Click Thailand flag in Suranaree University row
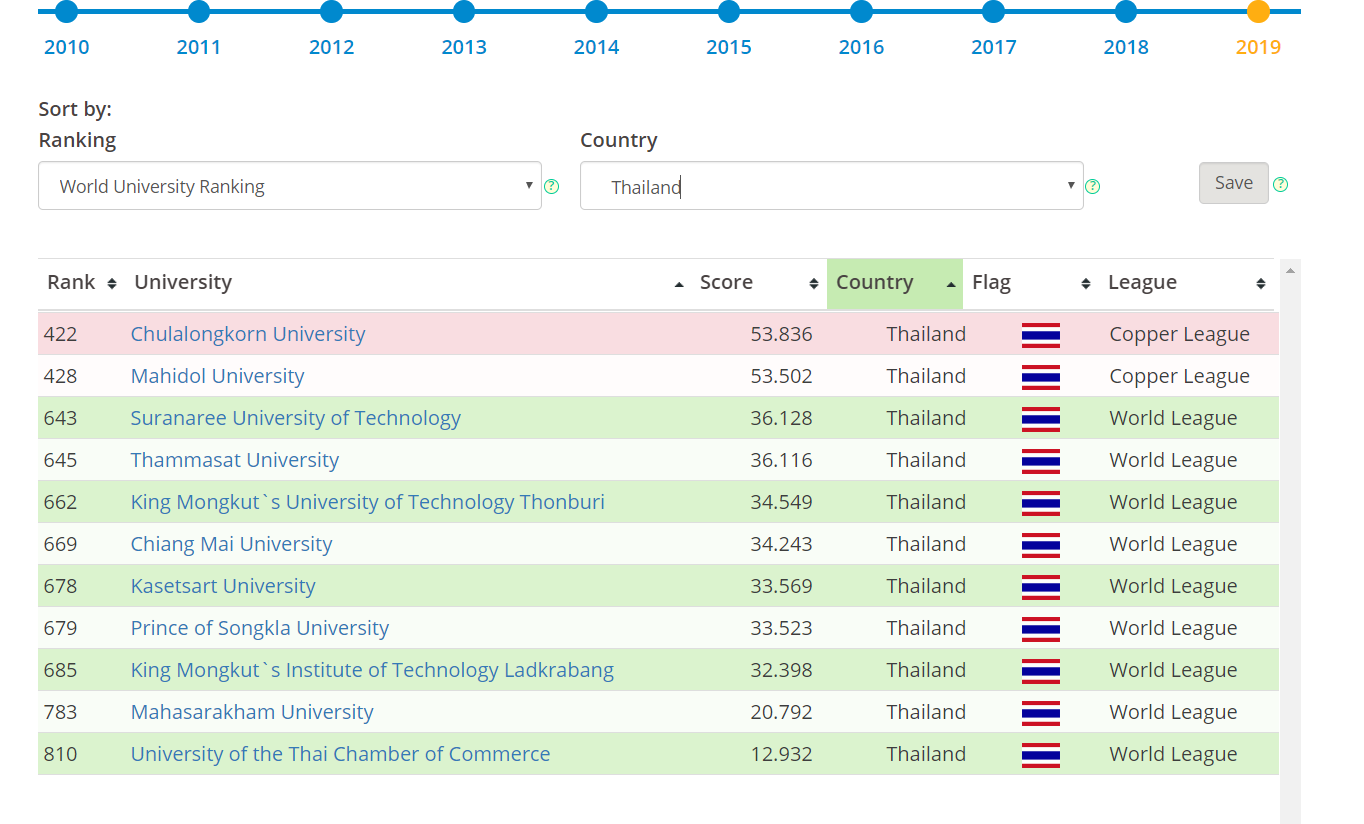 pyautogui.click(x=1041, y=419)
